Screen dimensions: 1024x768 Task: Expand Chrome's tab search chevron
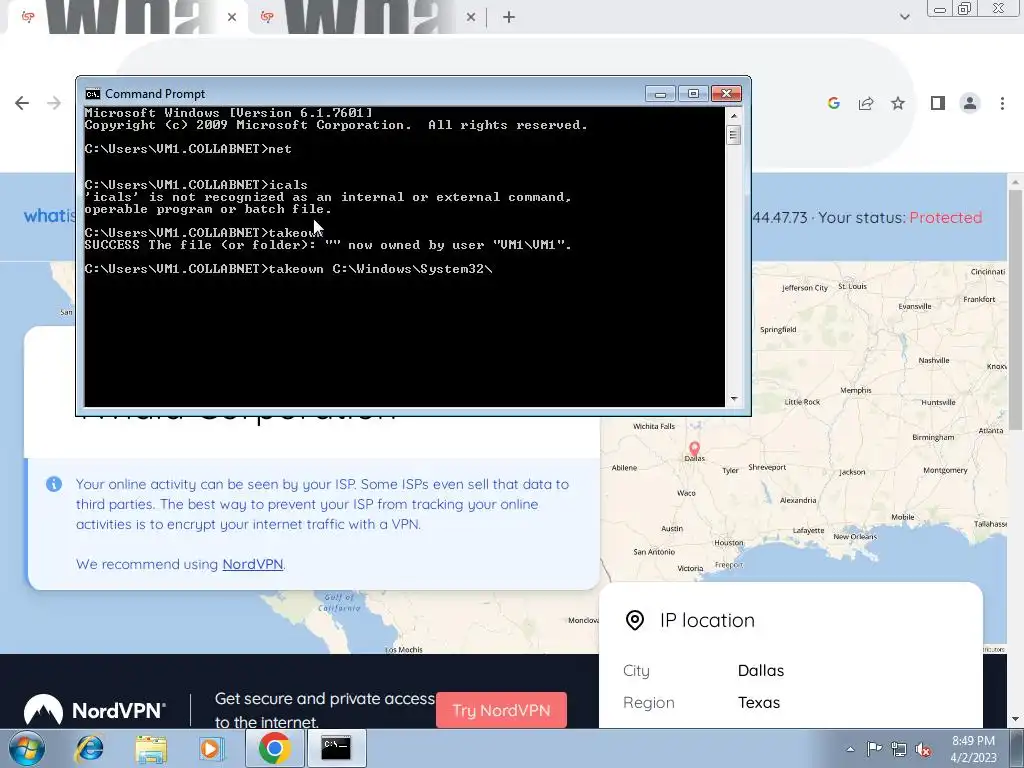click(x=904, y=17)
